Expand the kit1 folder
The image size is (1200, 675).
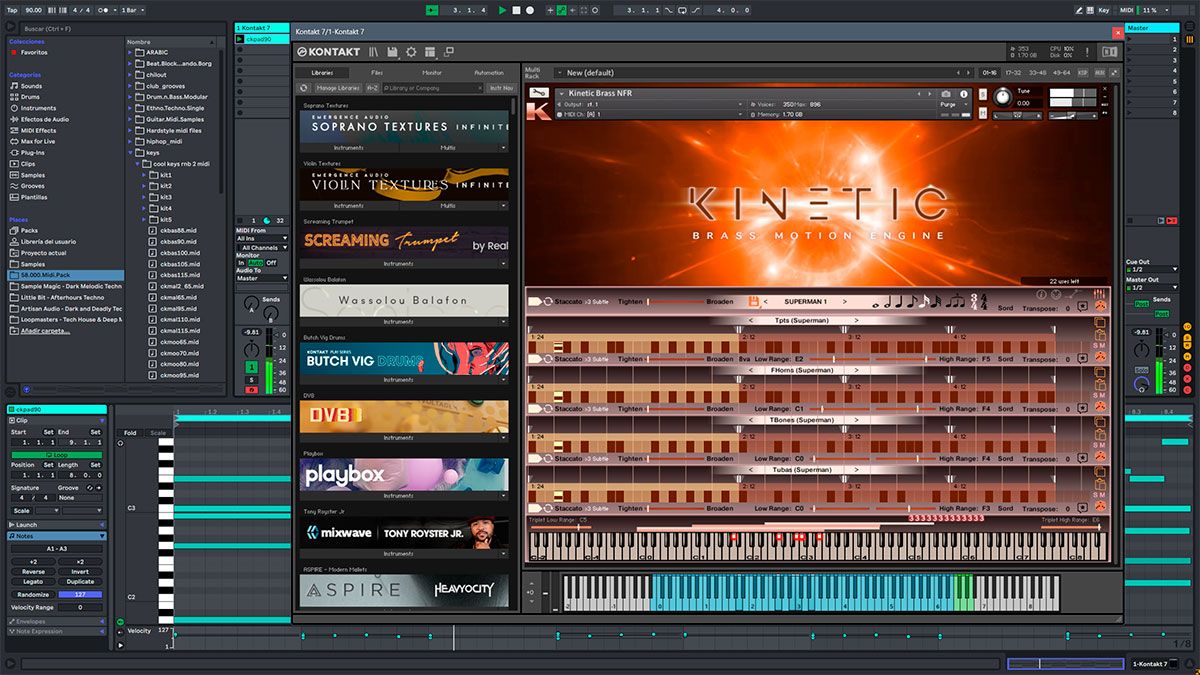142,175
